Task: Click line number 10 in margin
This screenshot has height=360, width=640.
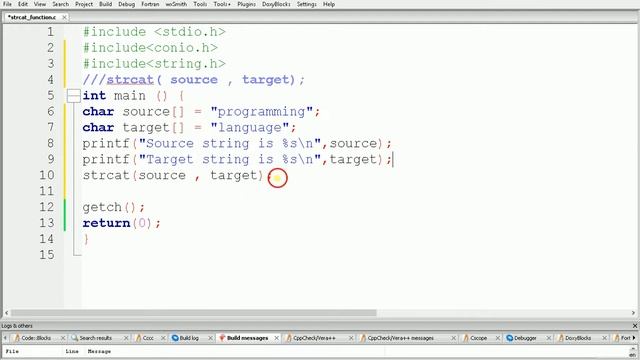Action: (47, 175)
